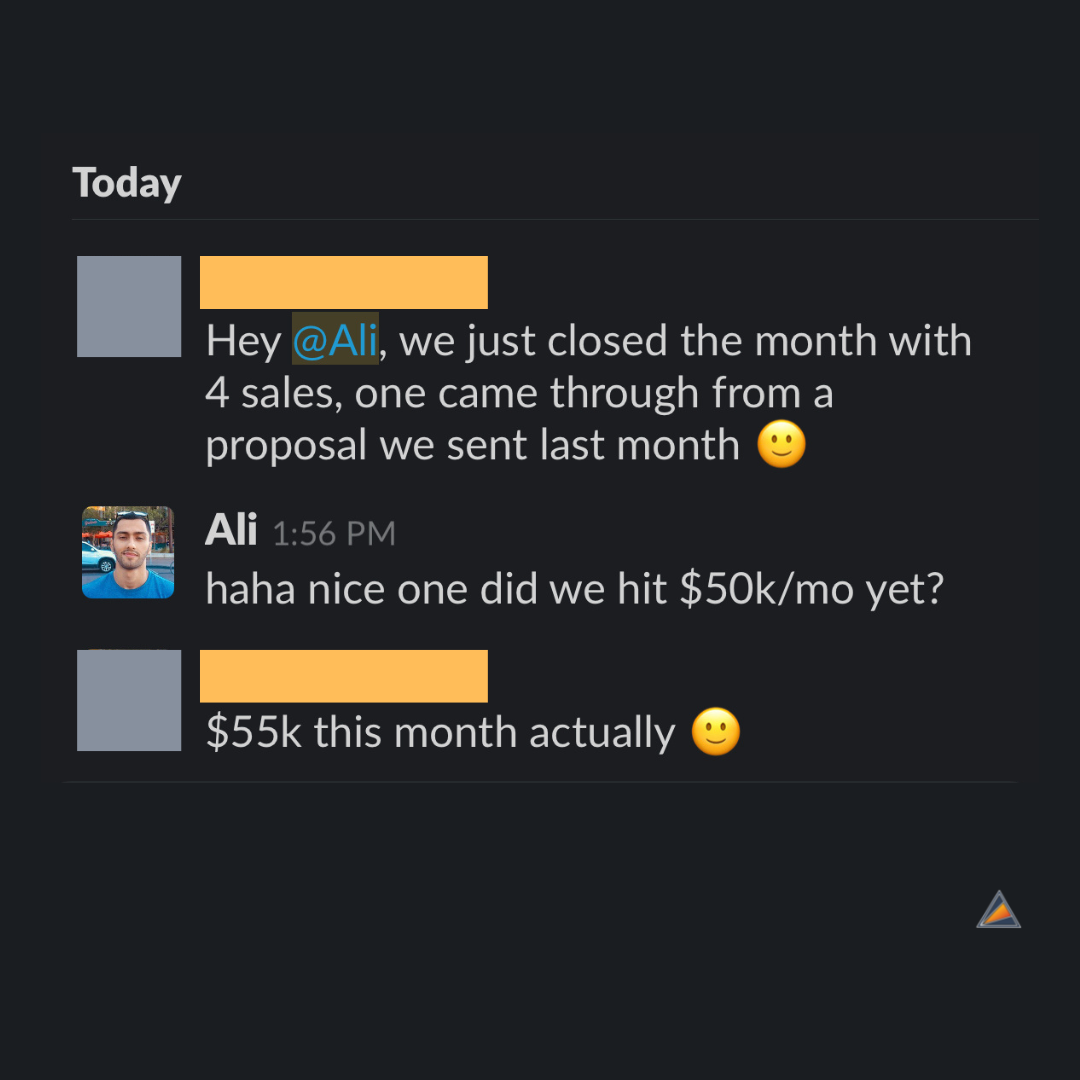Click the orange redacted name above 'Hey @Ali'

click(343, 282)
